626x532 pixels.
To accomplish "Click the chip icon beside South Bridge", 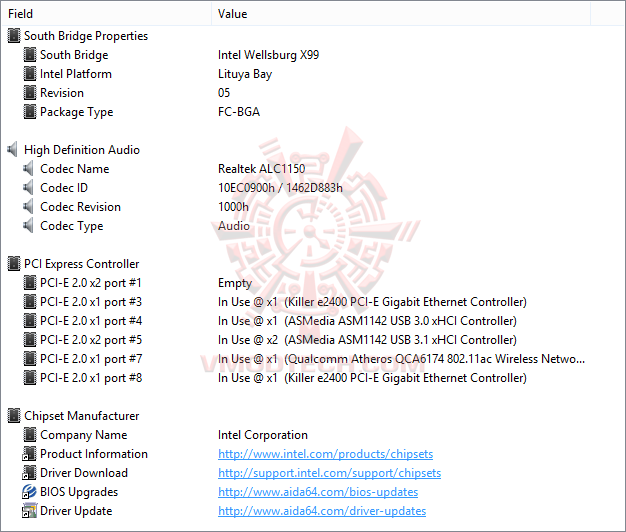I will tap(30, 55).
